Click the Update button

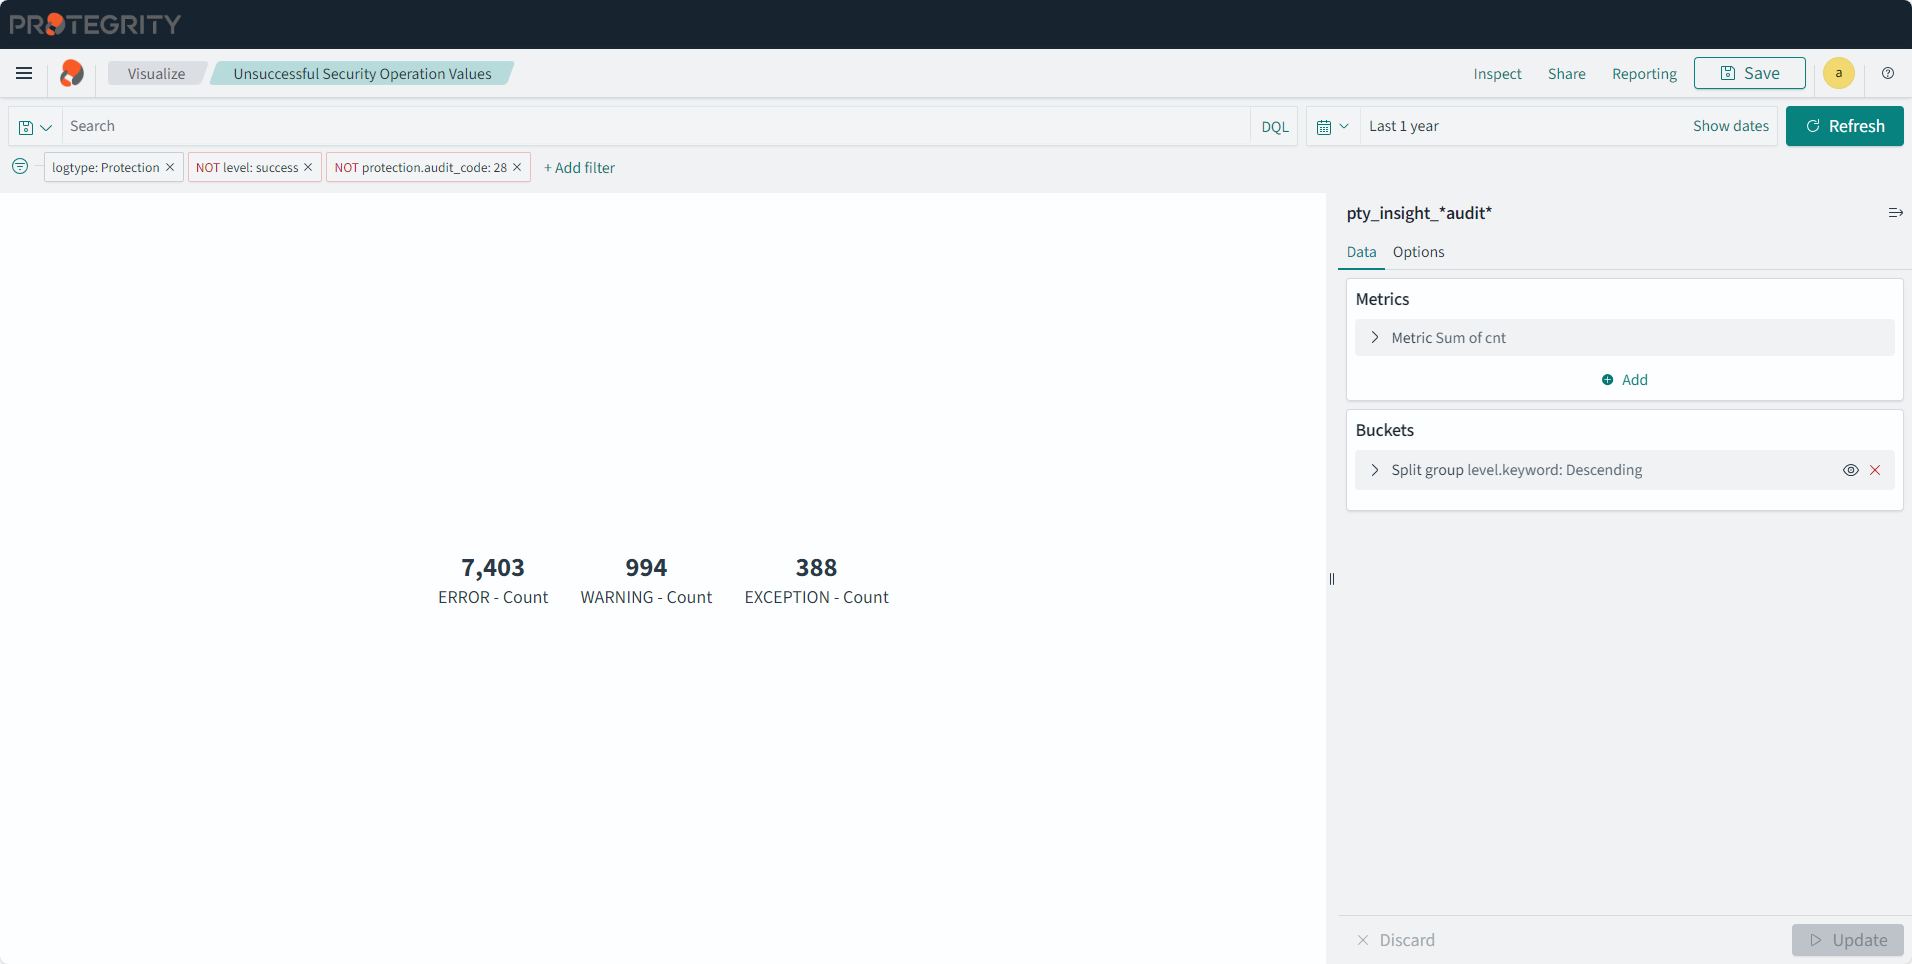1847,940
